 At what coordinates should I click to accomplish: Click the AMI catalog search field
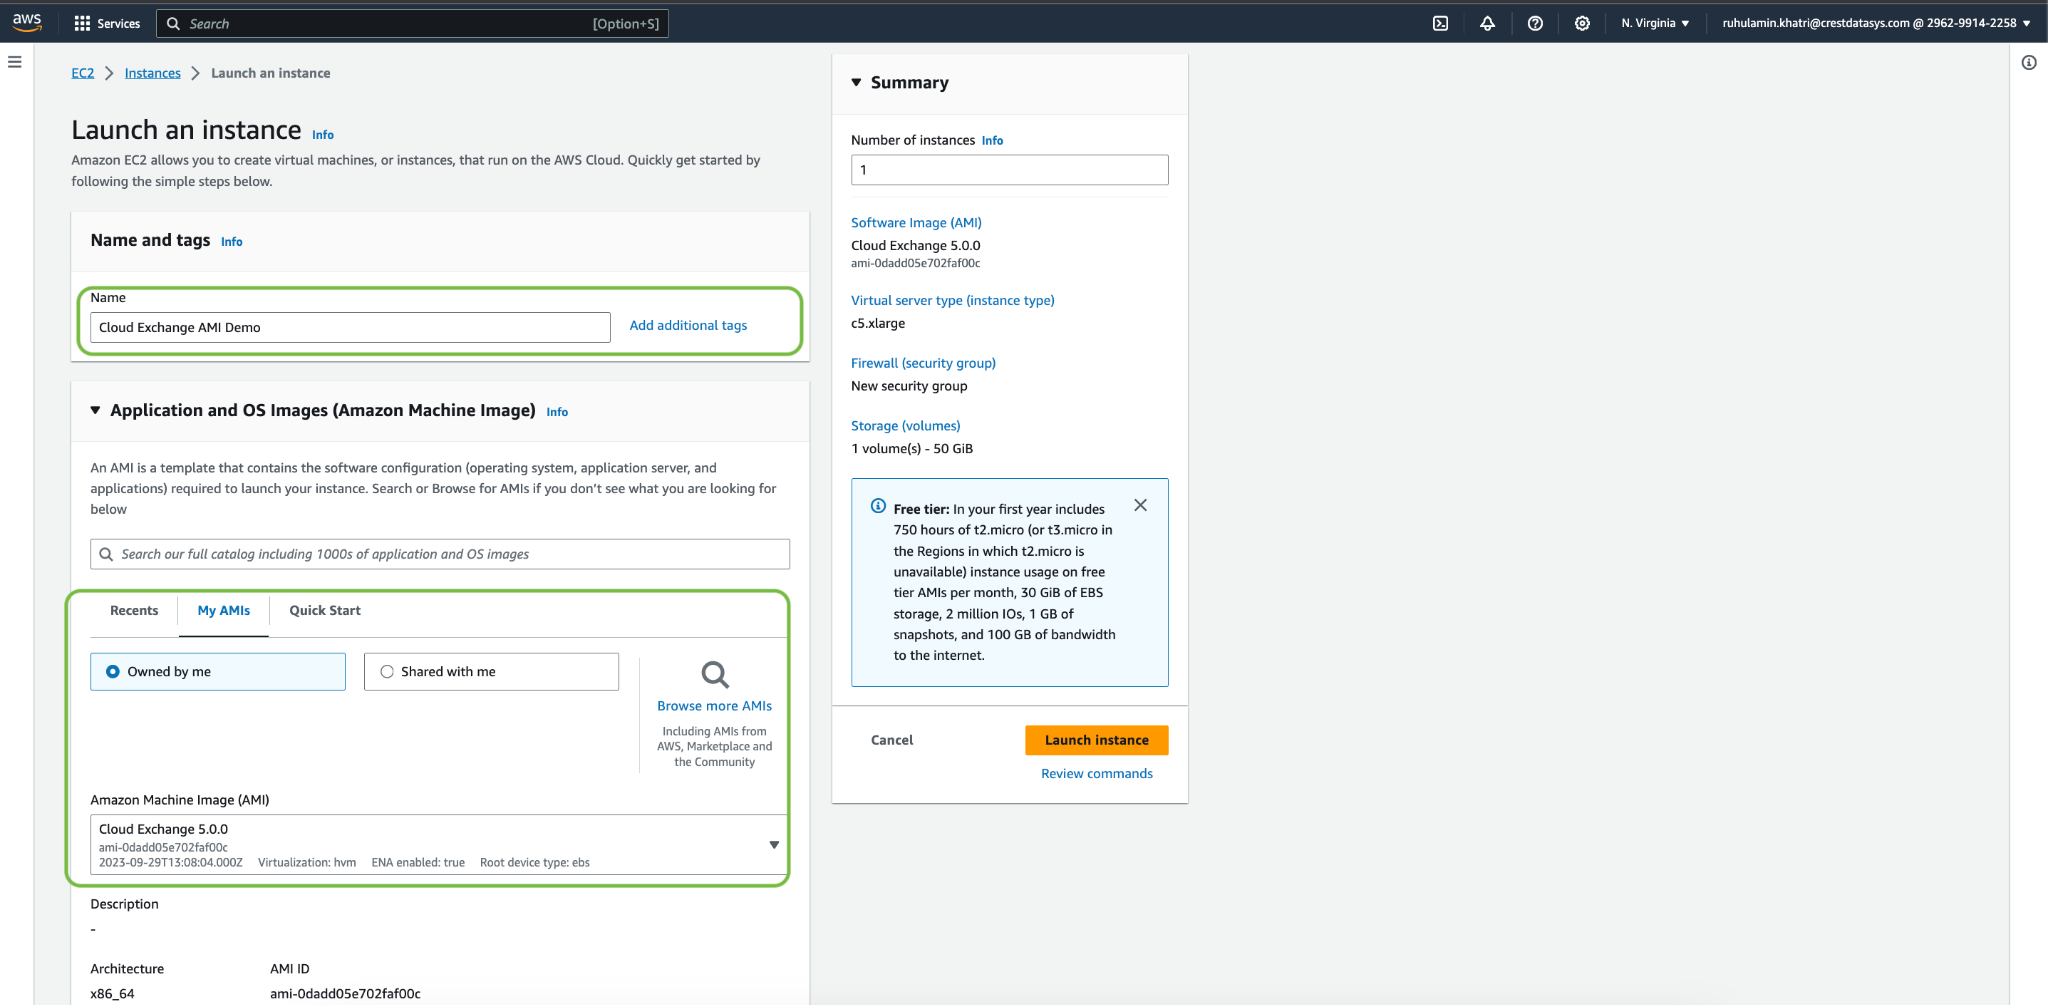(x=439, y=554)
